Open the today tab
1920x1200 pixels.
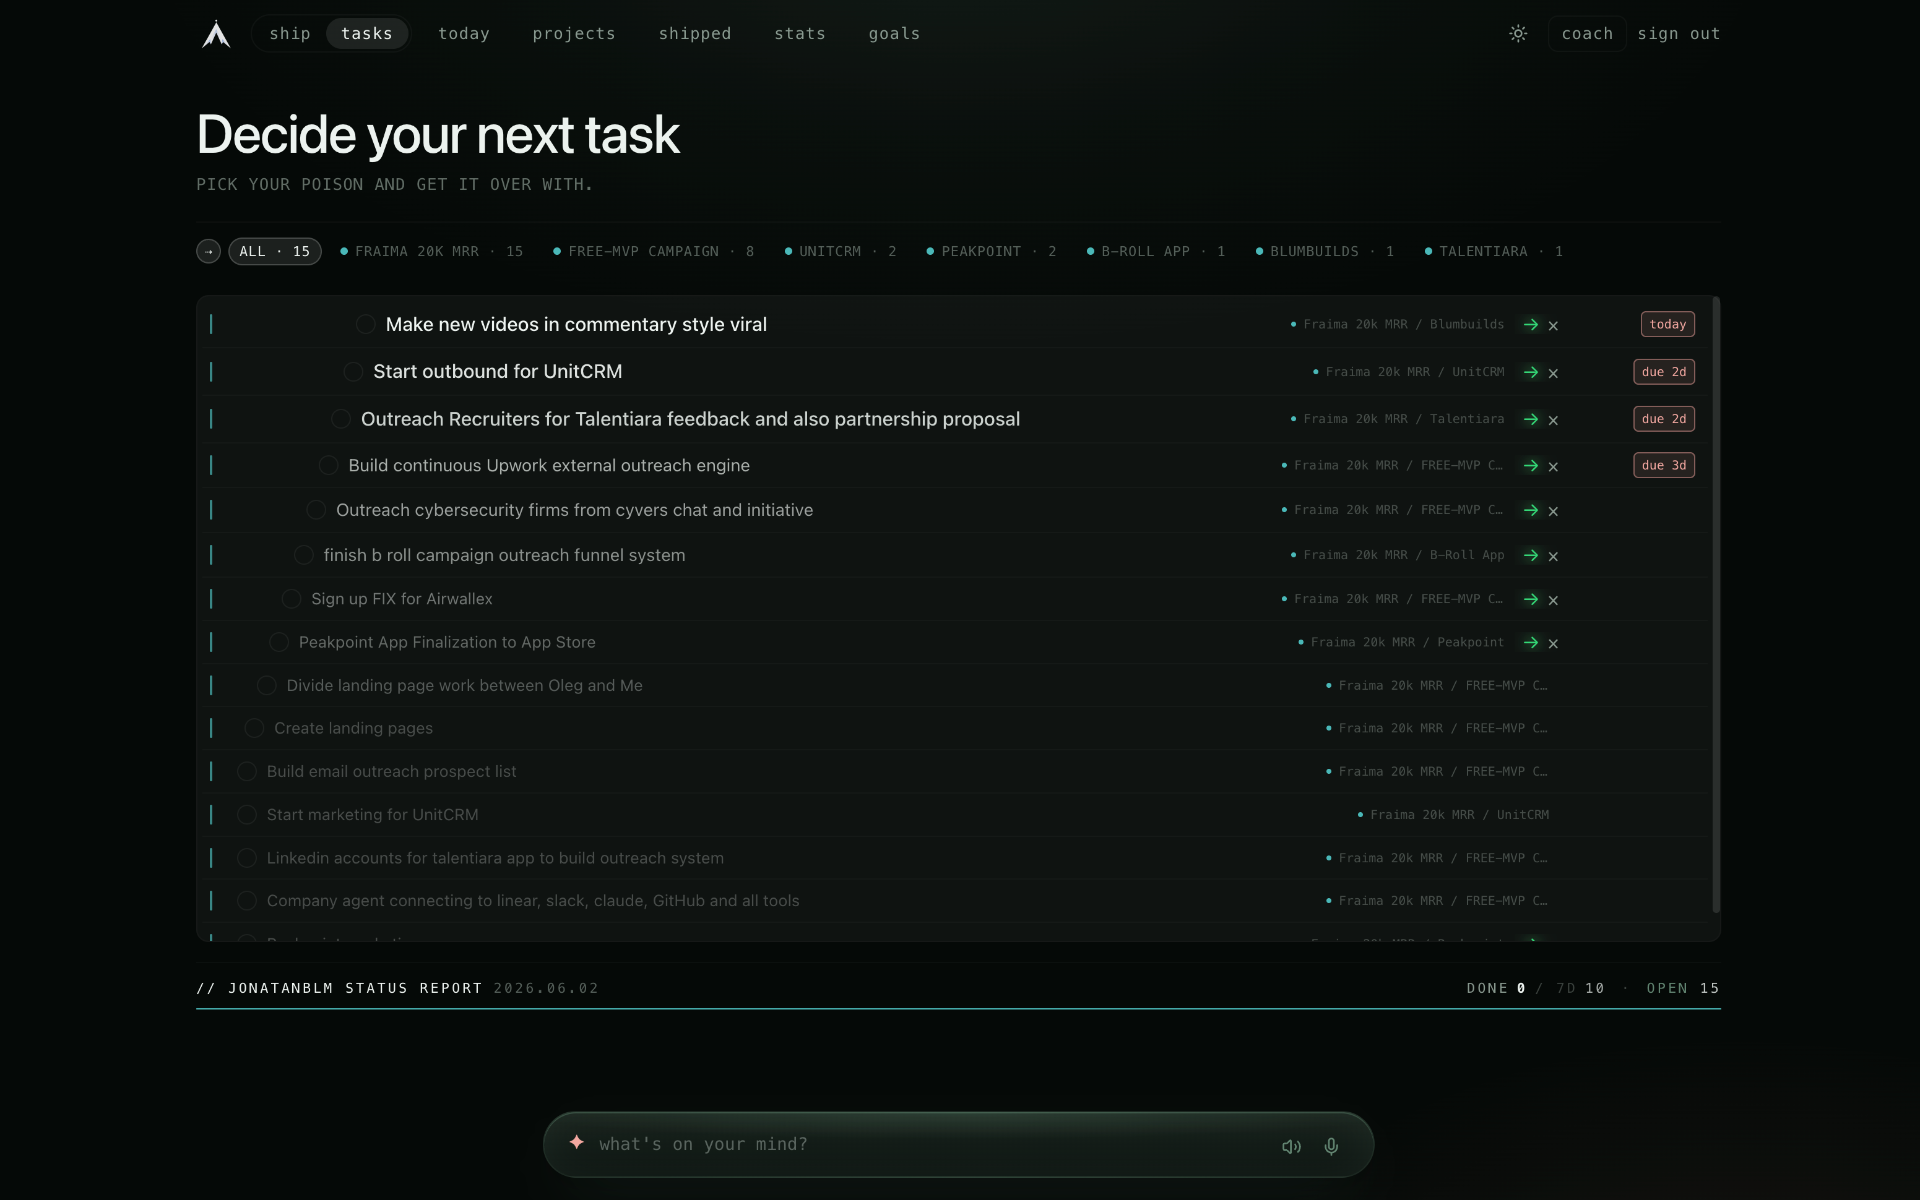464,34
